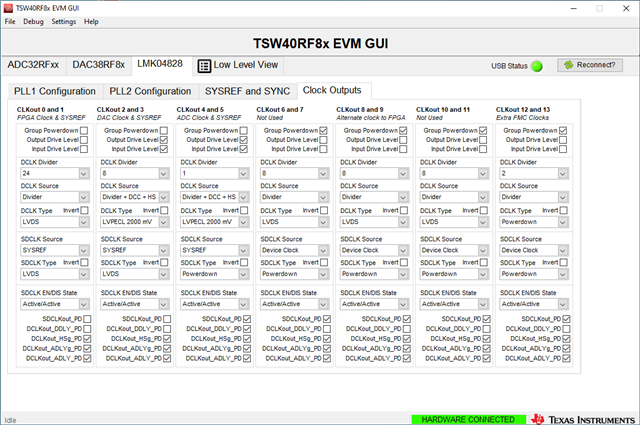
Task: Open the Low Level View tab
Action: pyautogui.click(x=238, y=65)
